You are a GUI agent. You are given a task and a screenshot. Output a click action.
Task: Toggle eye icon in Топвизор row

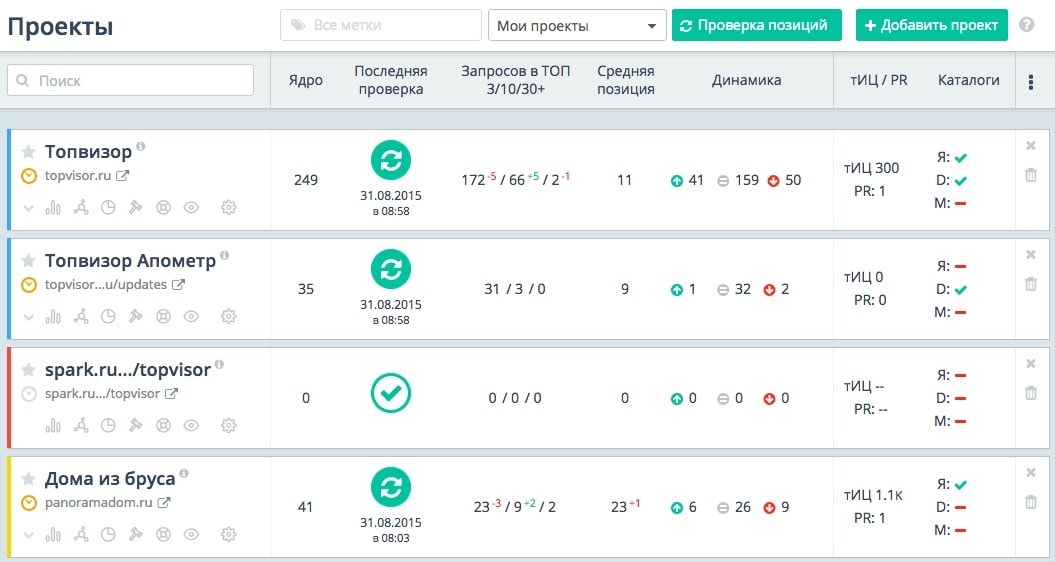pos(191,207)
